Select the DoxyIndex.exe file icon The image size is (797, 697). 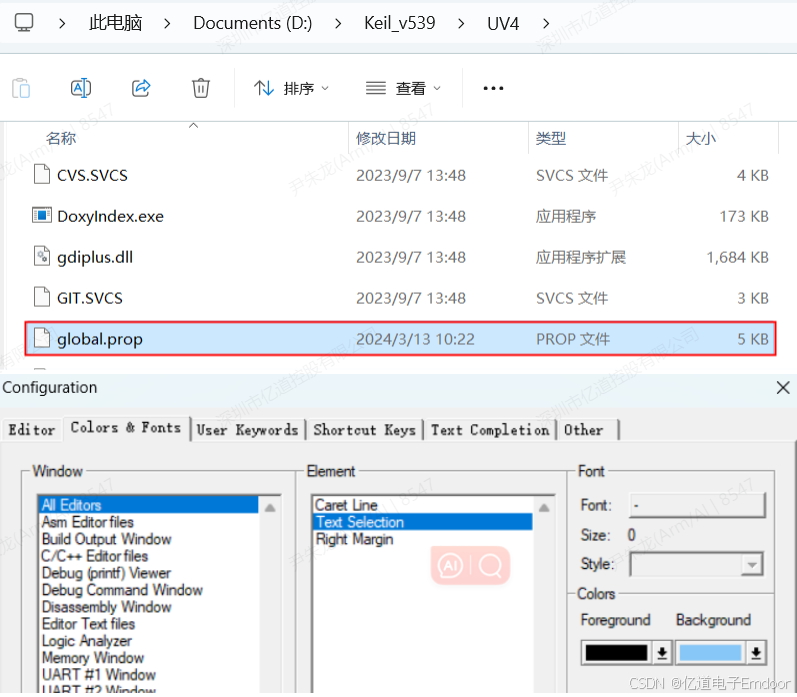tap(41, 216)
